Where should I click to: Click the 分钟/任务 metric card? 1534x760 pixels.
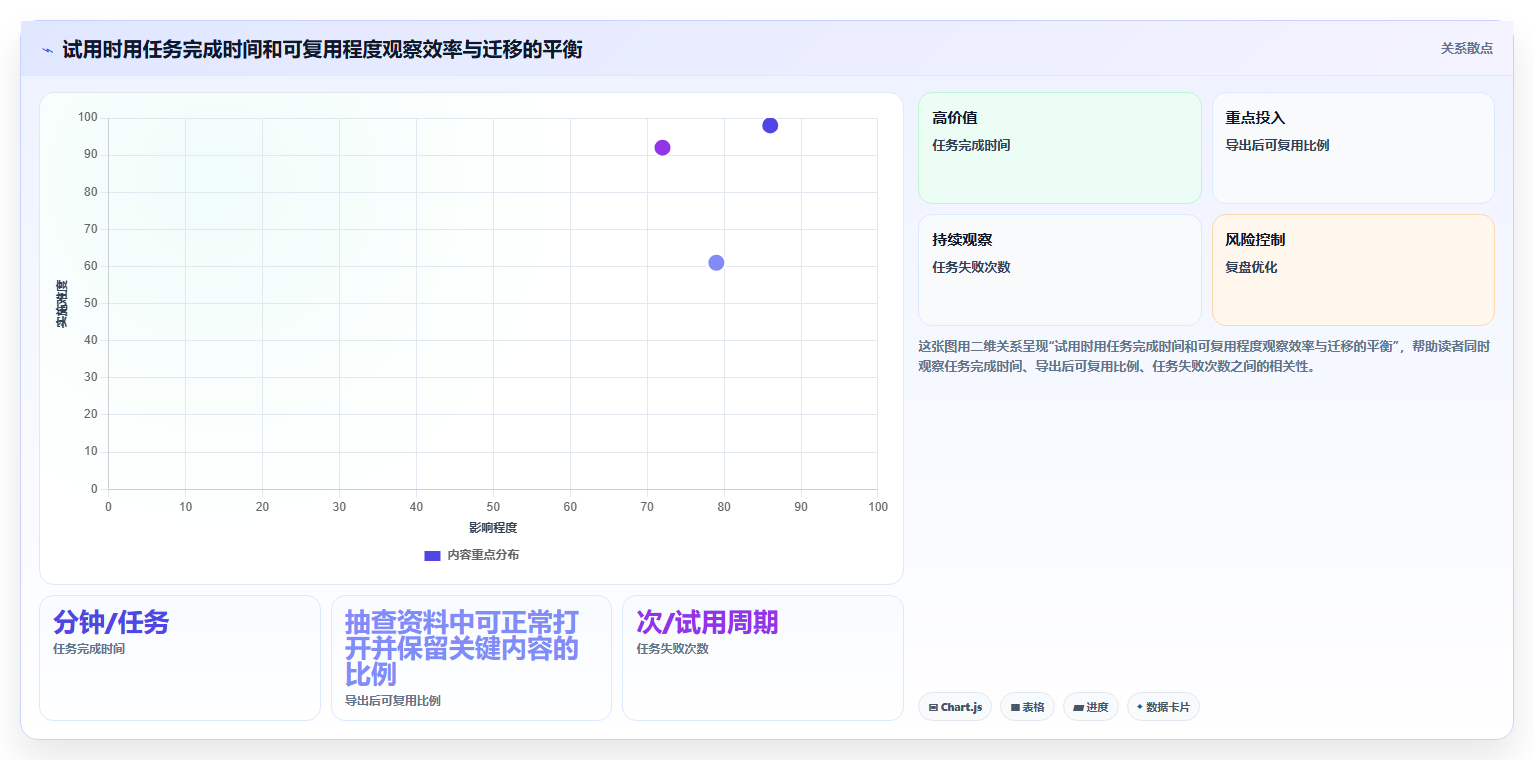[180, 658]
